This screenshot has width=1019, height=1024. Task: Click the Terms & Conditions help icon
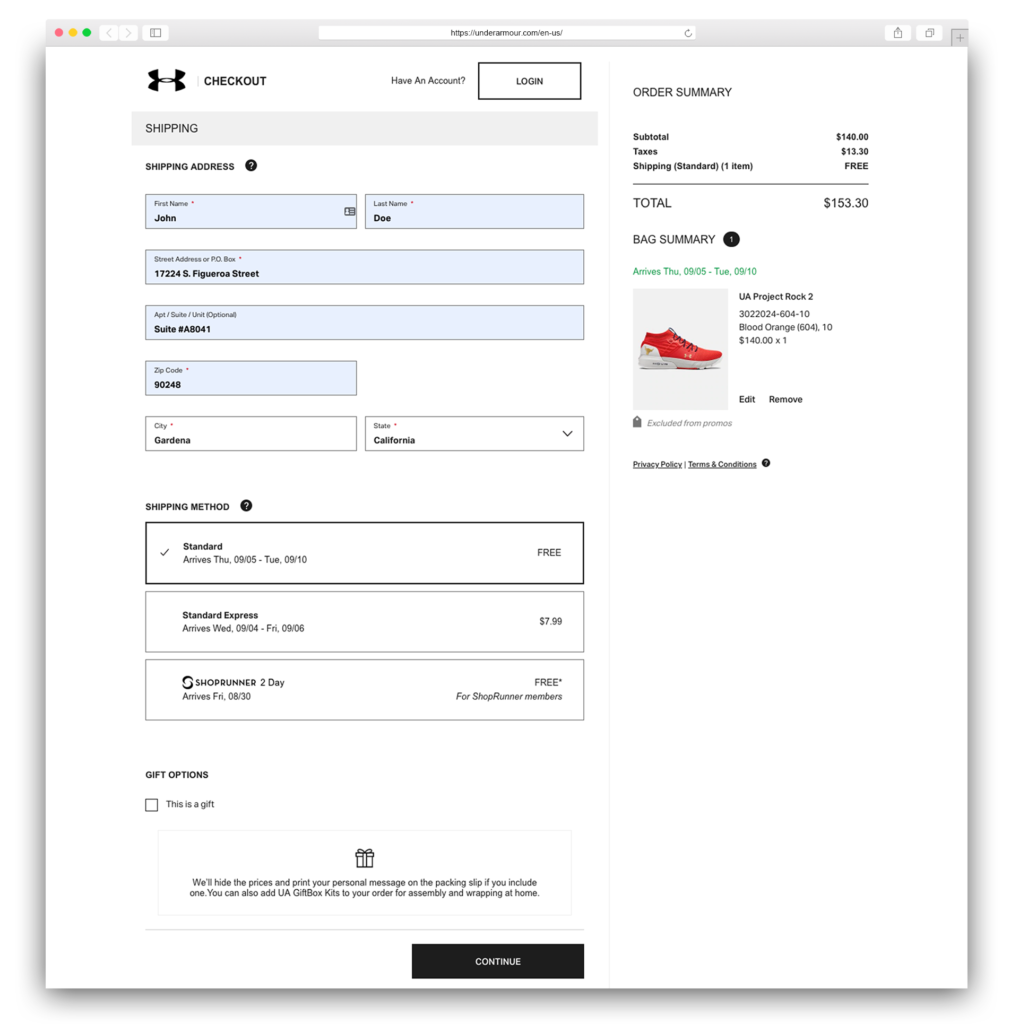766,463
